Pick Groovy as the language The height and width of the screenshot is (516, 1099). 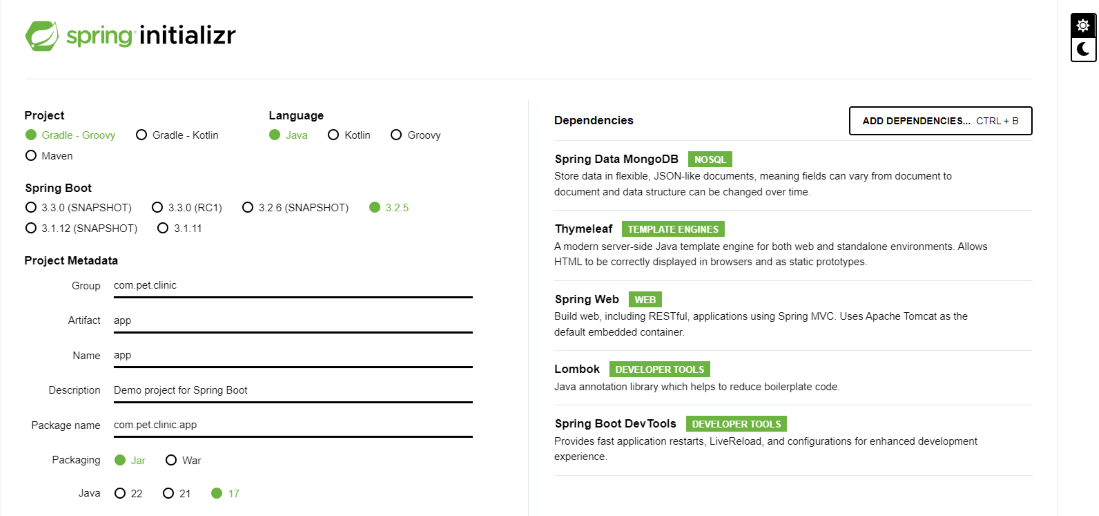pyautogui.click(x=397, y=135)
